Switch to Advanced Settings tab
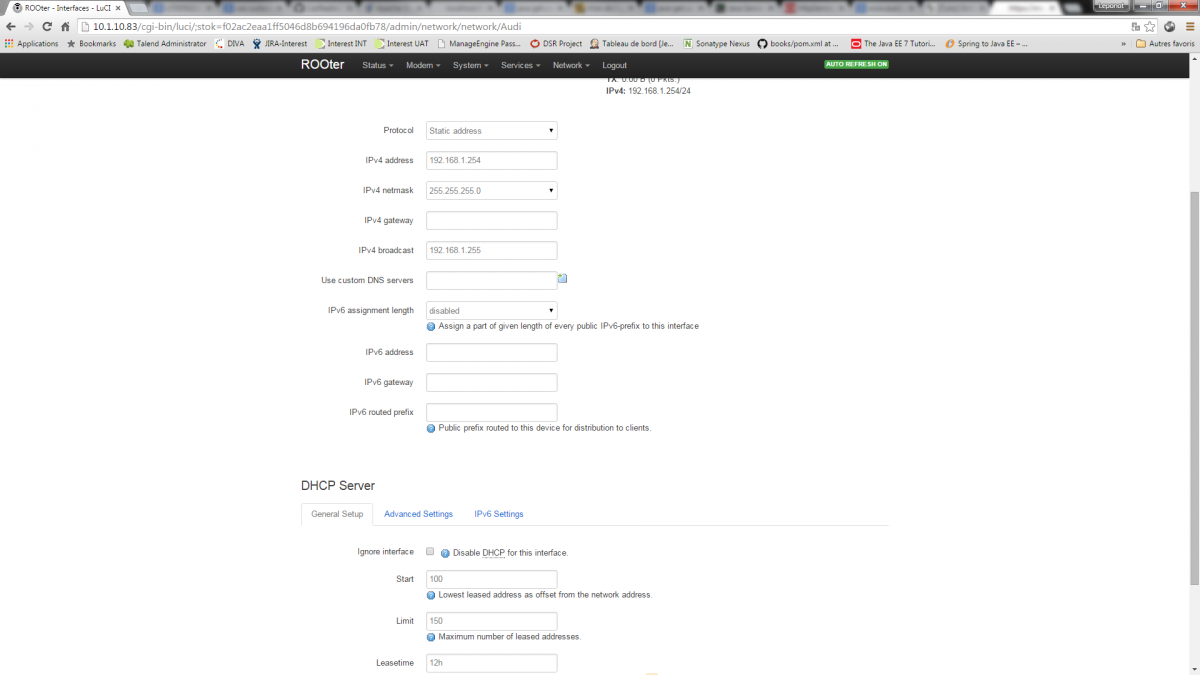 click(x=418, y=514)
